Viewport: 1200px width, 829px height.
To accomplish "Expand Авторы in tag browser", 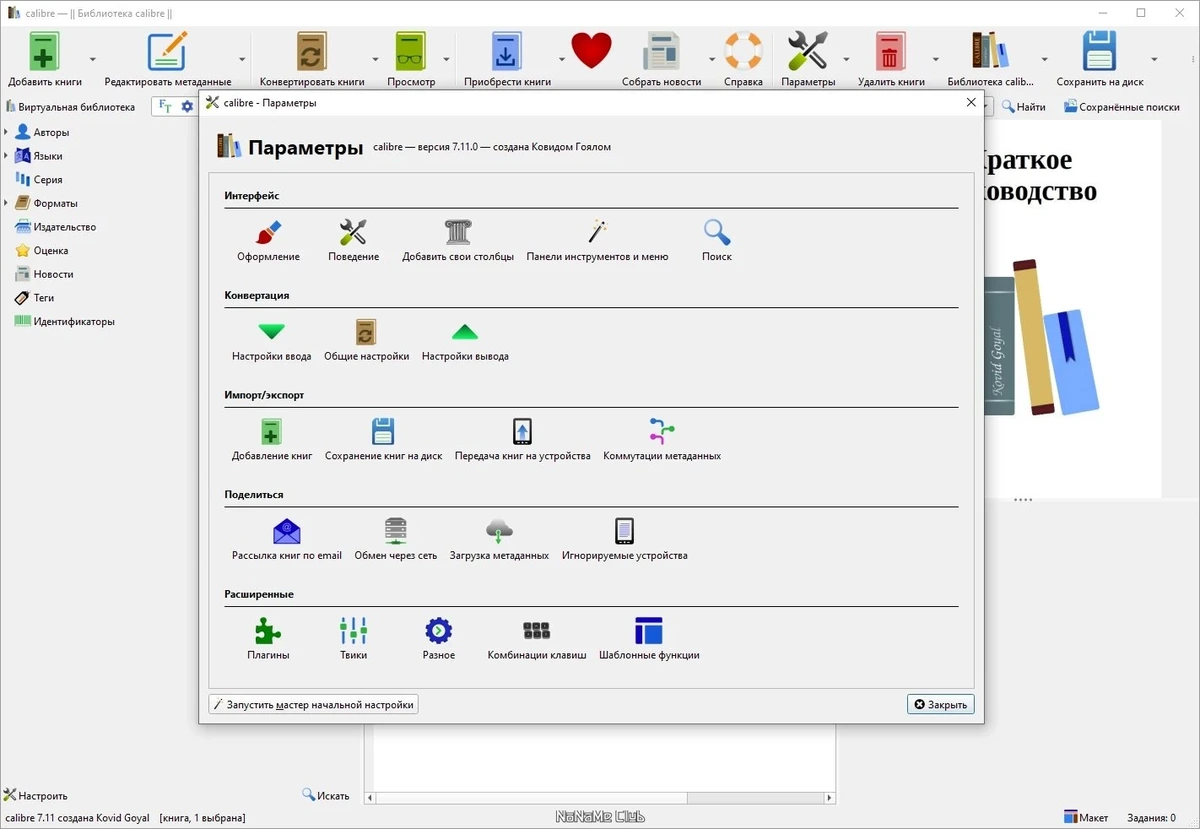I will click(x=6, y=132).
